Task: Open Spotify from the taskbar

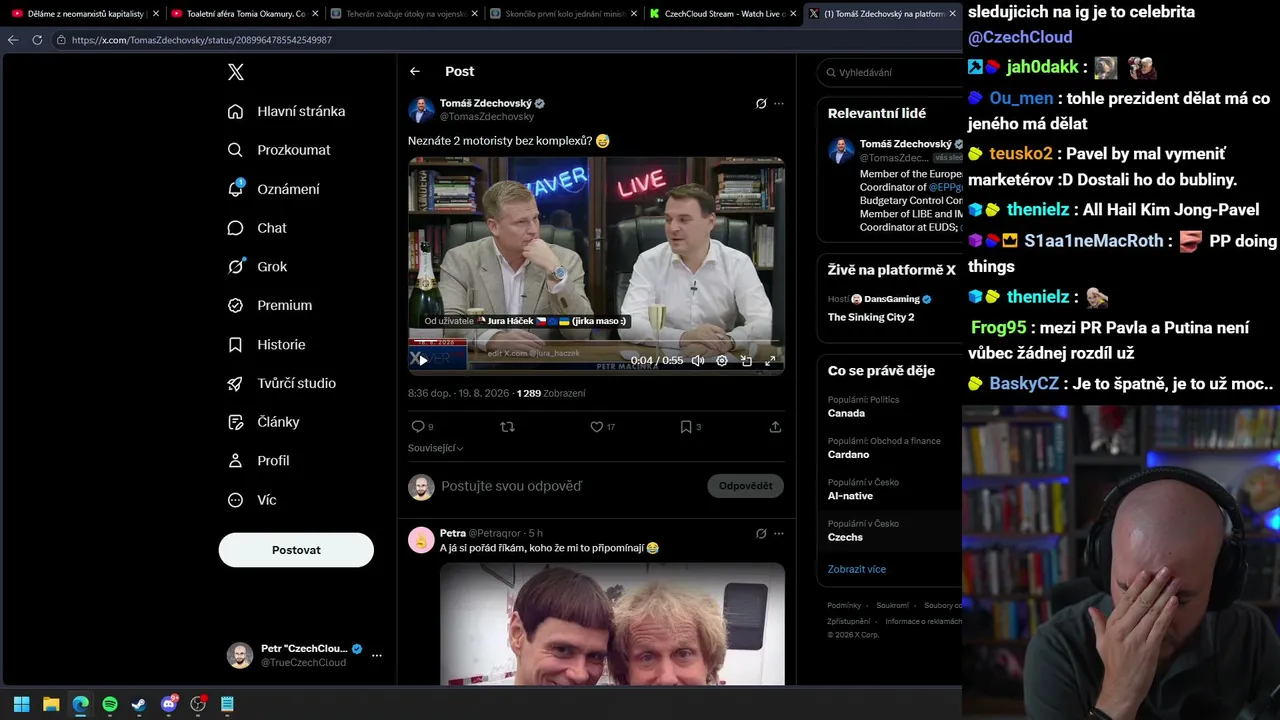Action: 110,704
